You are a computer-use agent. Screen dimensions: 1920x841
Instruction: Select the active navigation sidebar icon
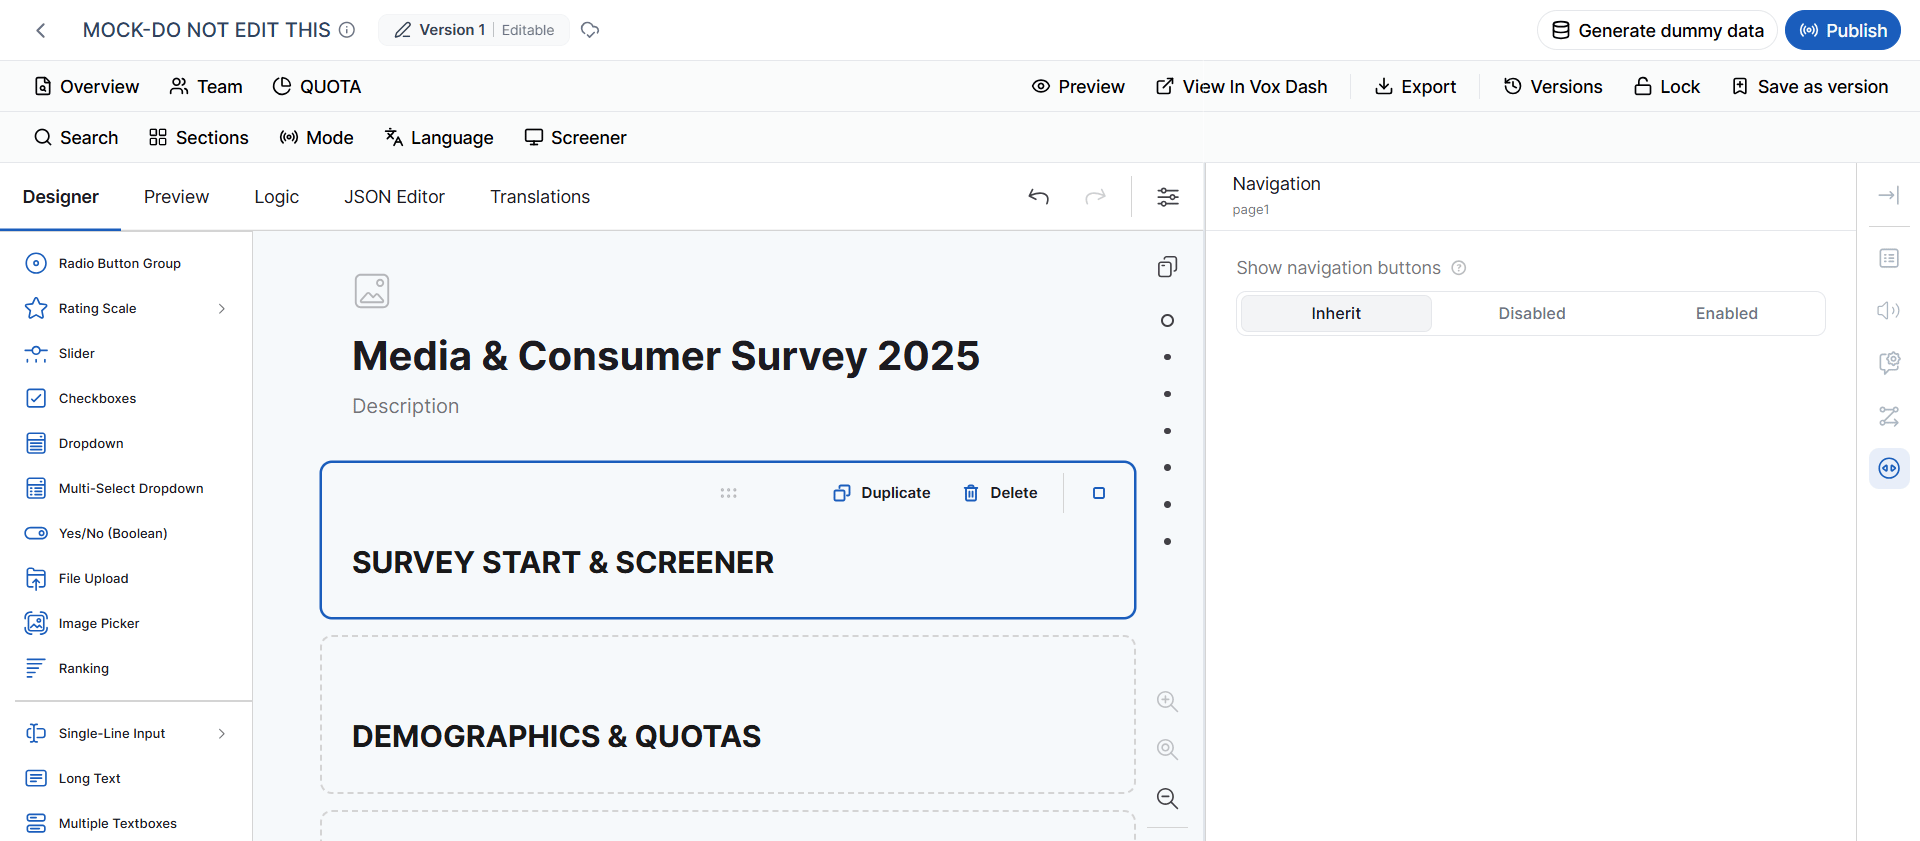(1889, 468)
